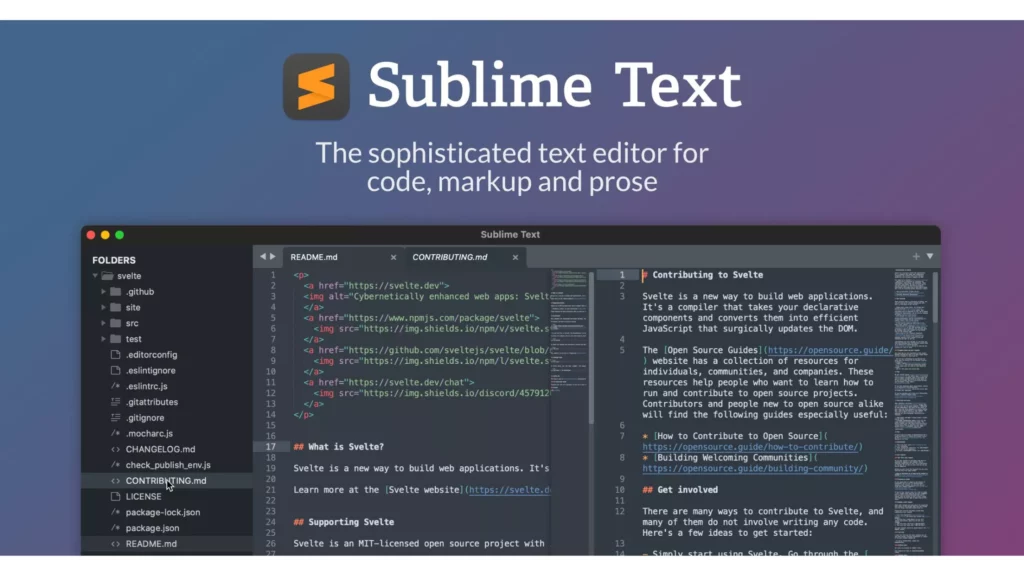Click the building-community link
Viewport: 1024px width, 576px height.
coord(752,468)
